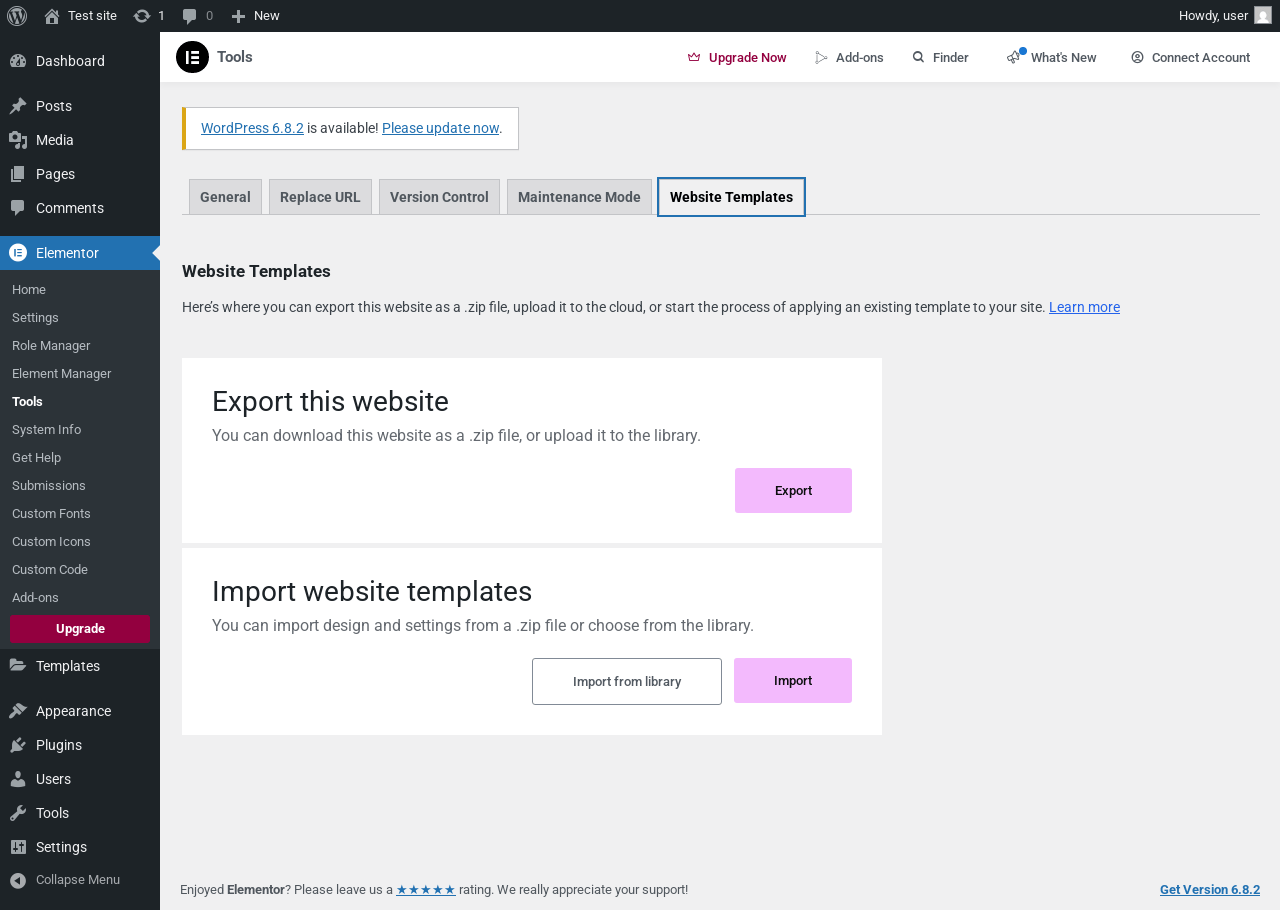The image size is (1280, 910).
Task: Click the Pages icon in sidebar
Action: (x=18, y=174)
